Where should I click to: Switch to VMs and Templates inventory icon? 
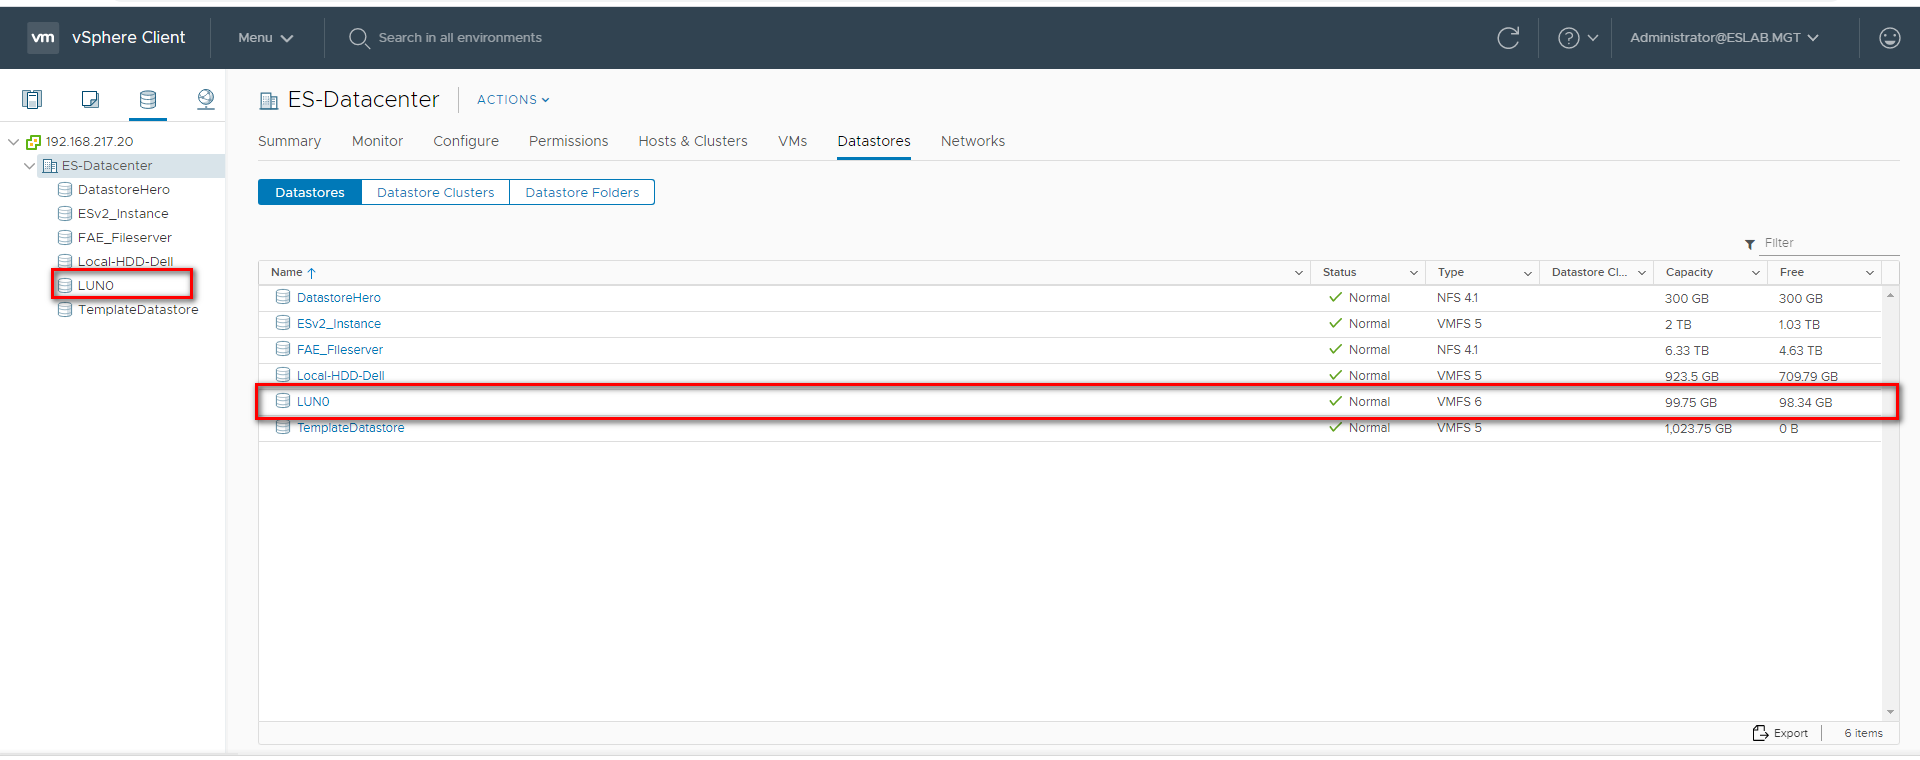click(x=90, y=99)
